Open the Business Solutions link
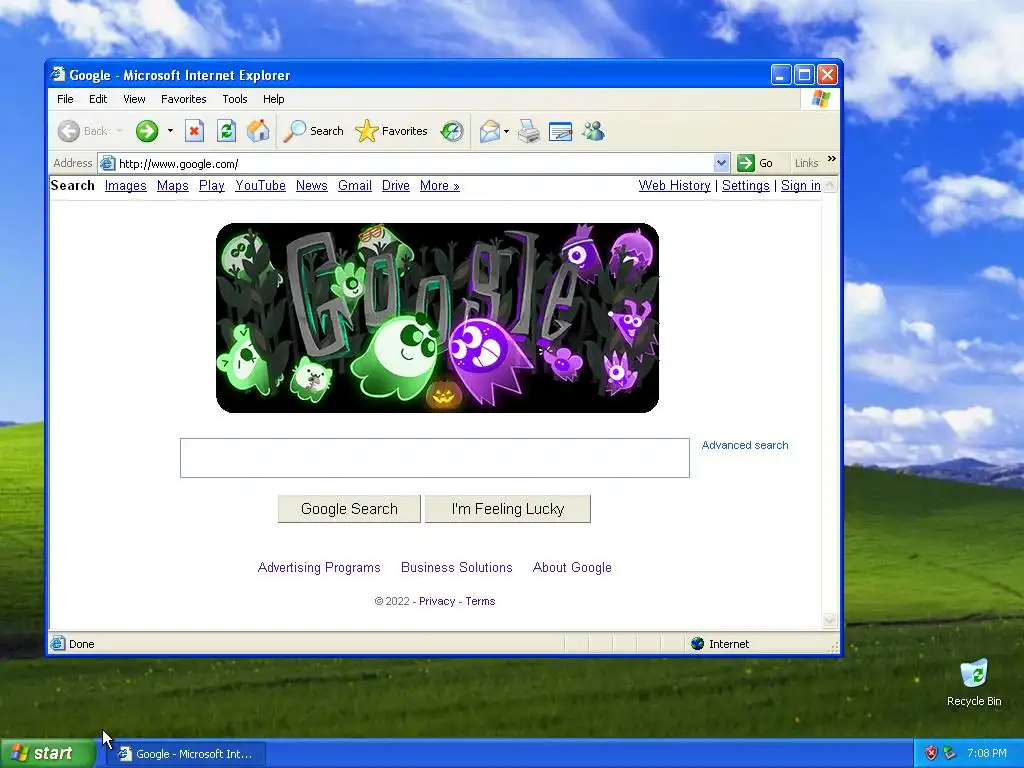 [x=456, y=568]
